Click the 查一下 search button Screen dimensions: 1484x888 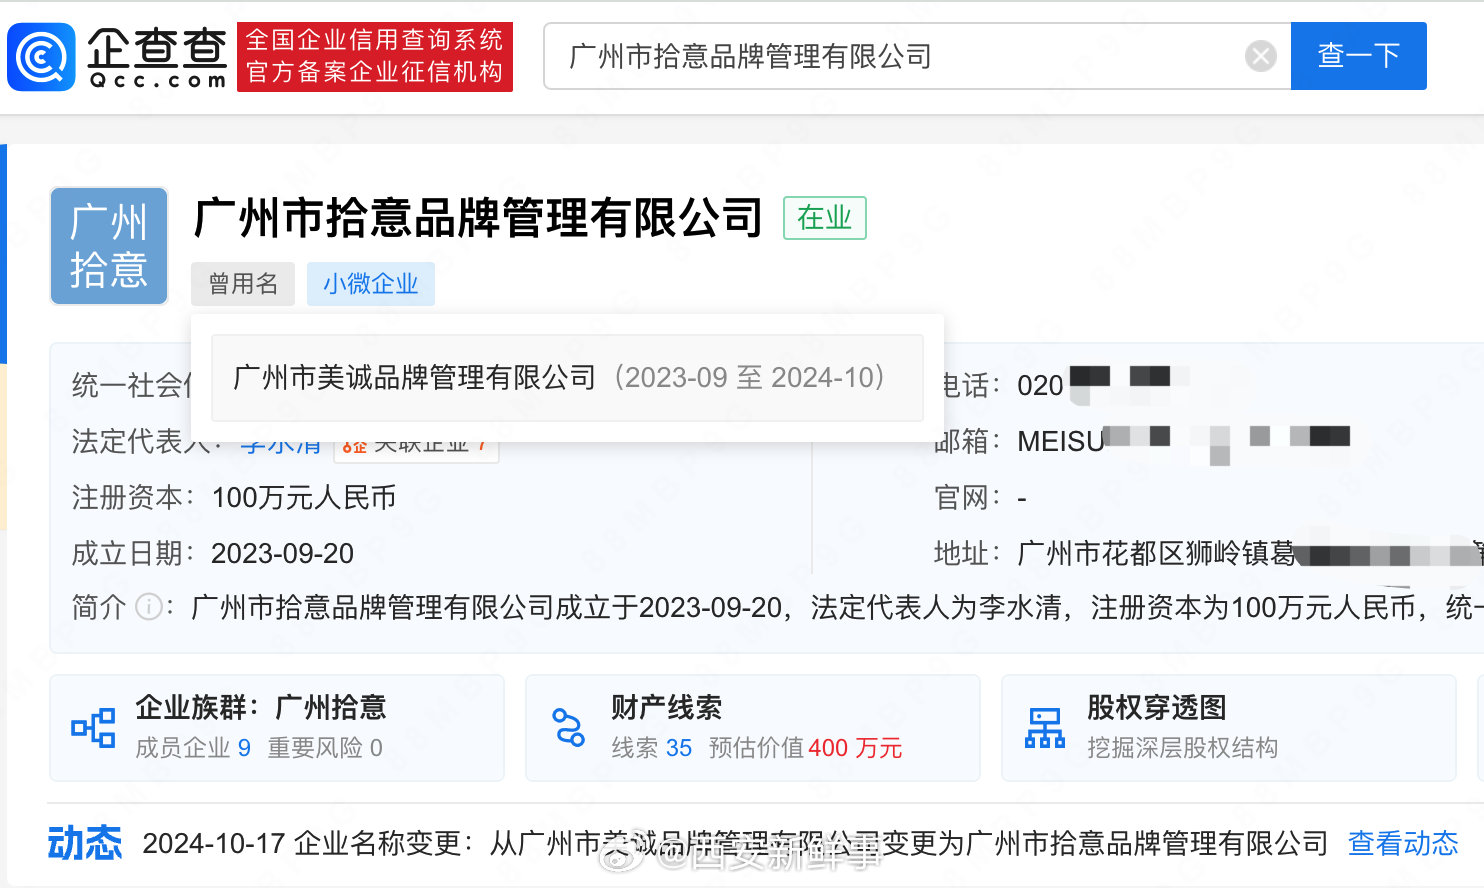(1358, 56)
